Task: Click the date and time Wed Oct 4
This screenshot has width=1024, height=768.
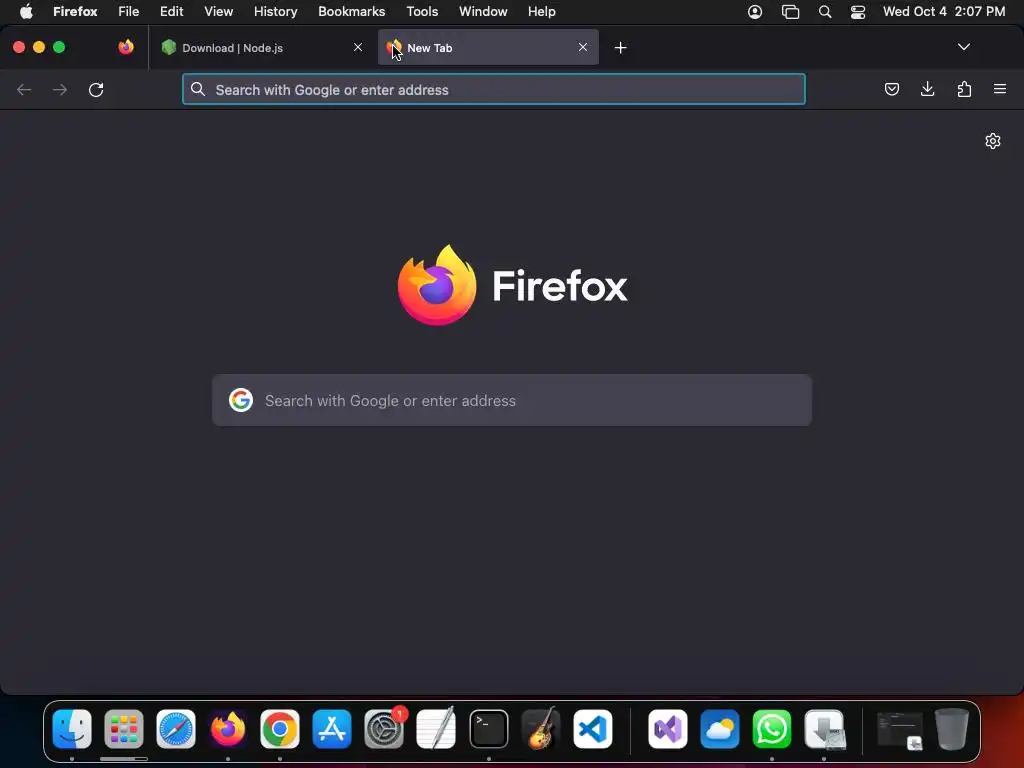Action: (944, 11)
